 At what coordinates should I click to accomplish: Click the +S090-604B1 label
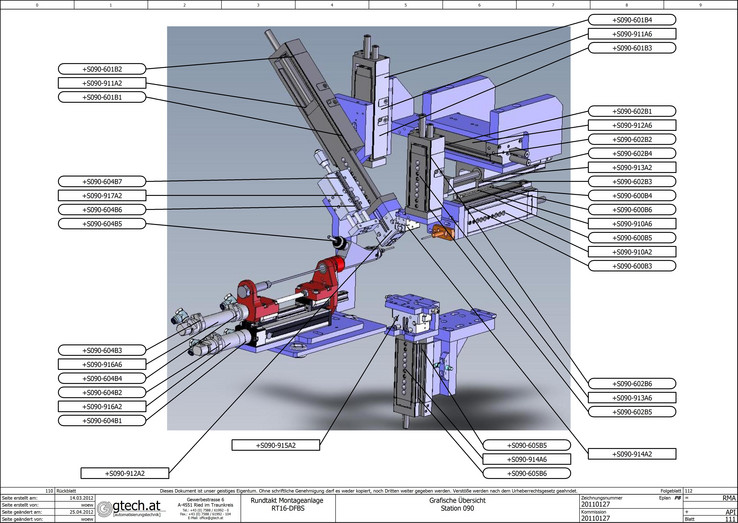[x=102, y=421]
